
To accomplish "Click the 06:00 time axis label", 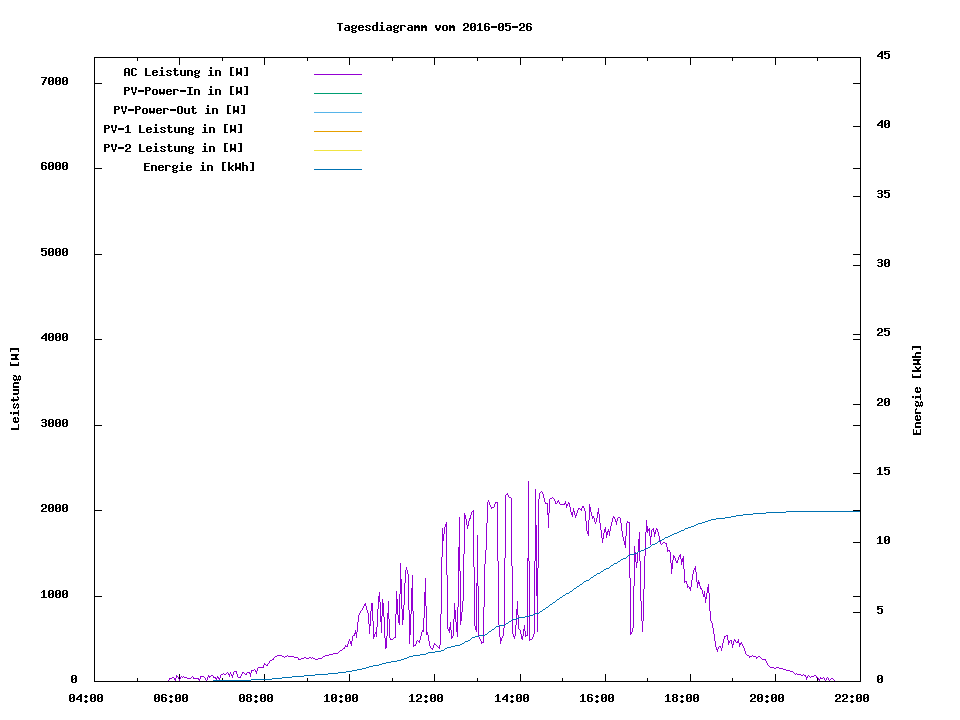I will pyautogui.click(x=171, y=698).
